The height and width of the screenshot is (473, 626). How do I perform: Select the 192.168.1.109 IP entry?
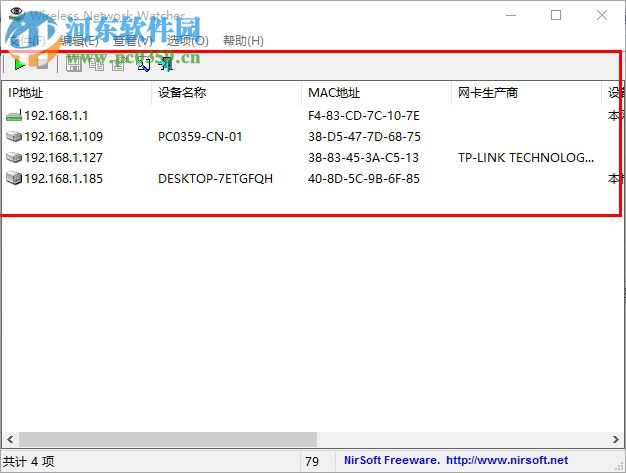63,137
